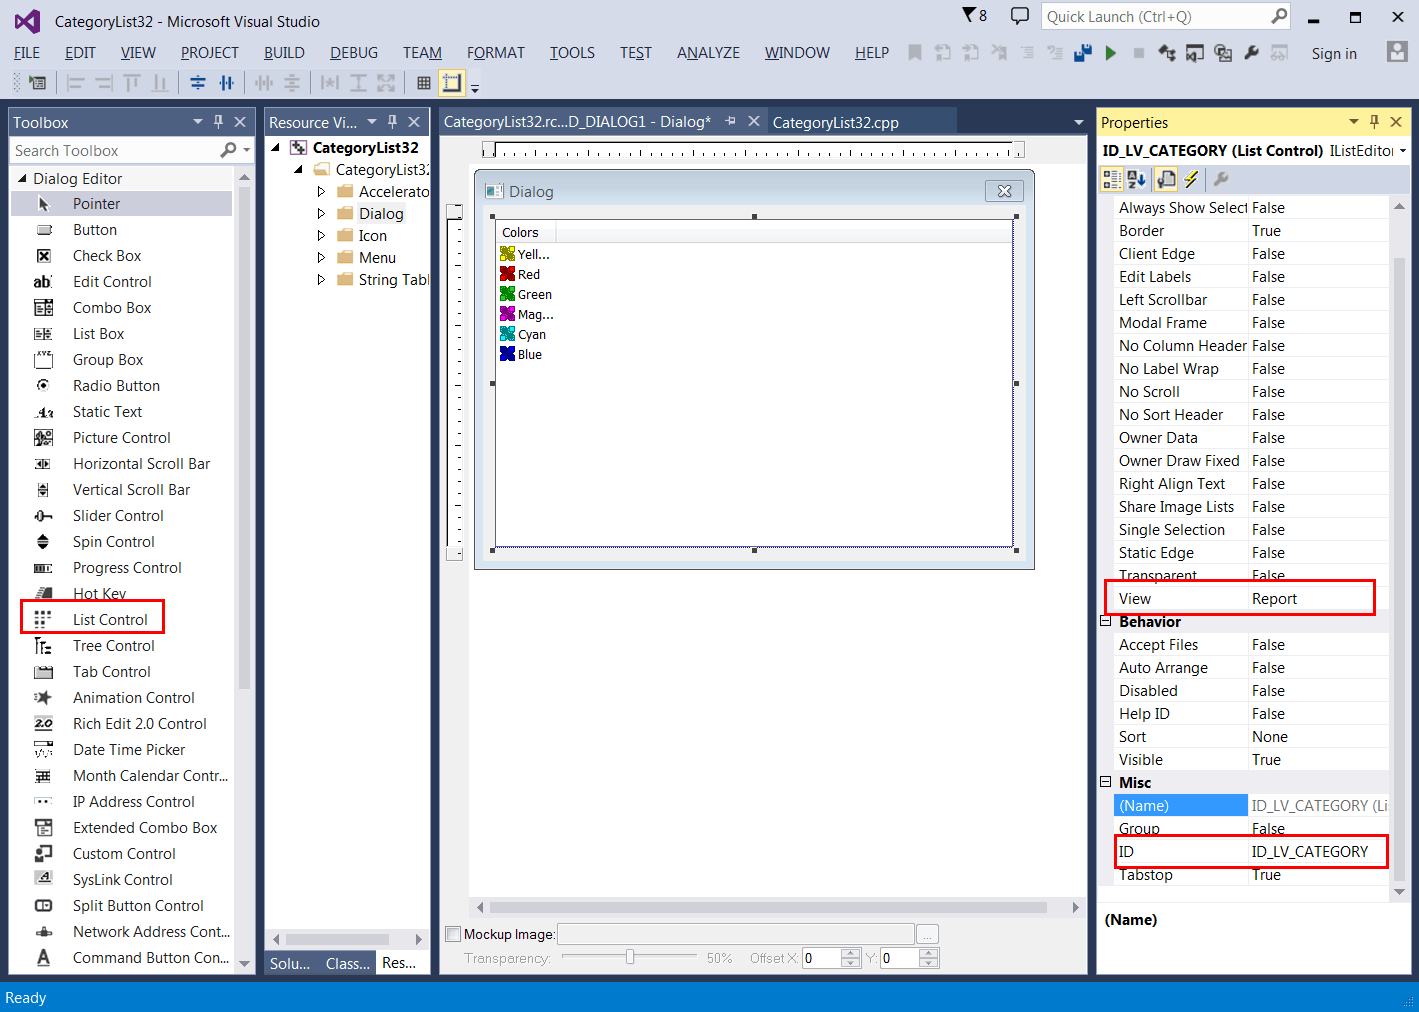Click the Green item in the list control
Image resolution: width=1419 pixels, height=1012 pixels.
[x=526, y=295]
